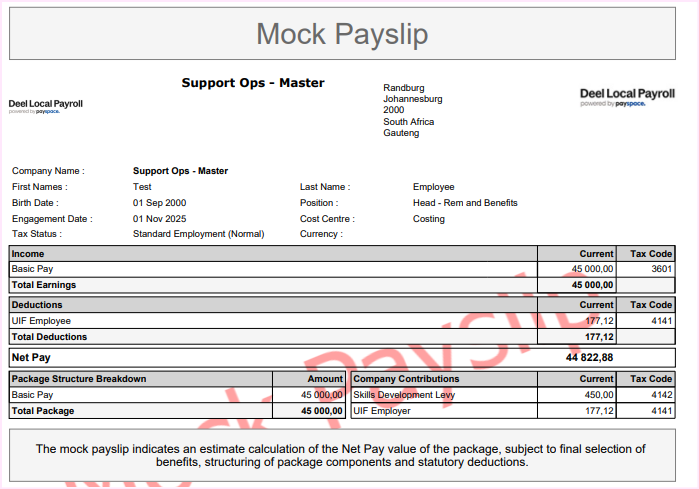Viewport: 699px width, 489px height.
Task: Select the Skills Development Levy row label
Action: tap(404, 395)
